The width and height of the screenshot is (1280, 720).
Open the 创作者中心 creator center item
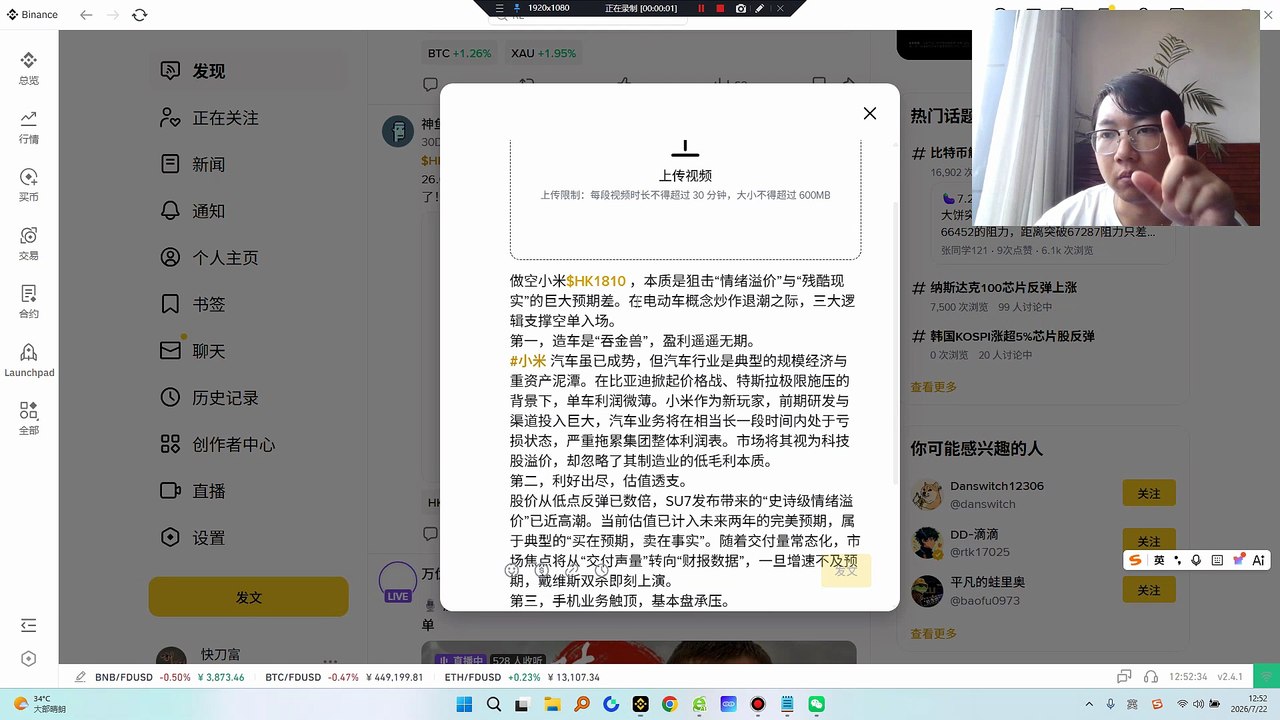point(248,444)
